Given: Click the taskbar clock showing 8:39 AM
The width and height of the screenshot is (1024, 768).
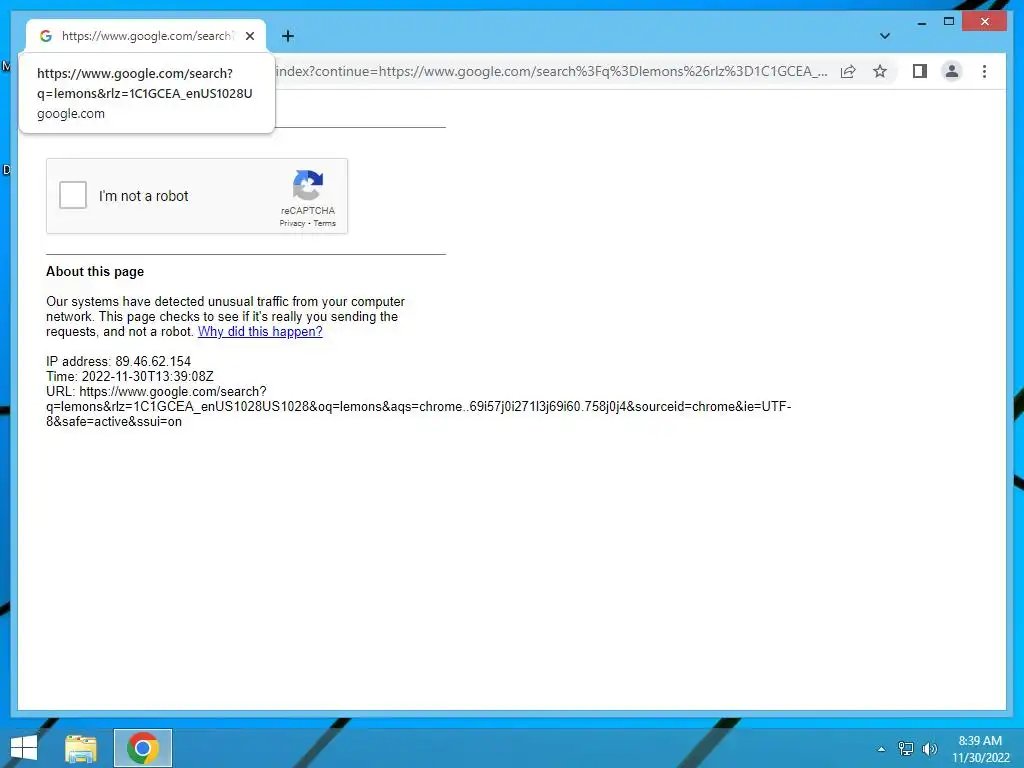Looking at the screenshot, I should [980, 748].
